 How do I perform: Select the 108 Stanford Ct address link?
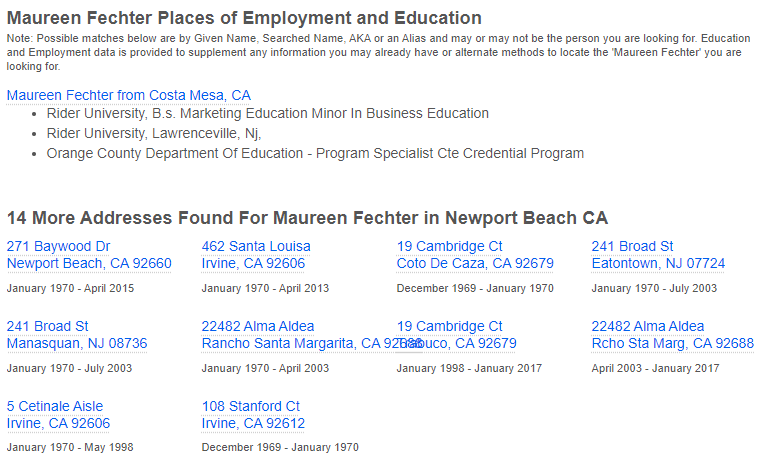251,406
